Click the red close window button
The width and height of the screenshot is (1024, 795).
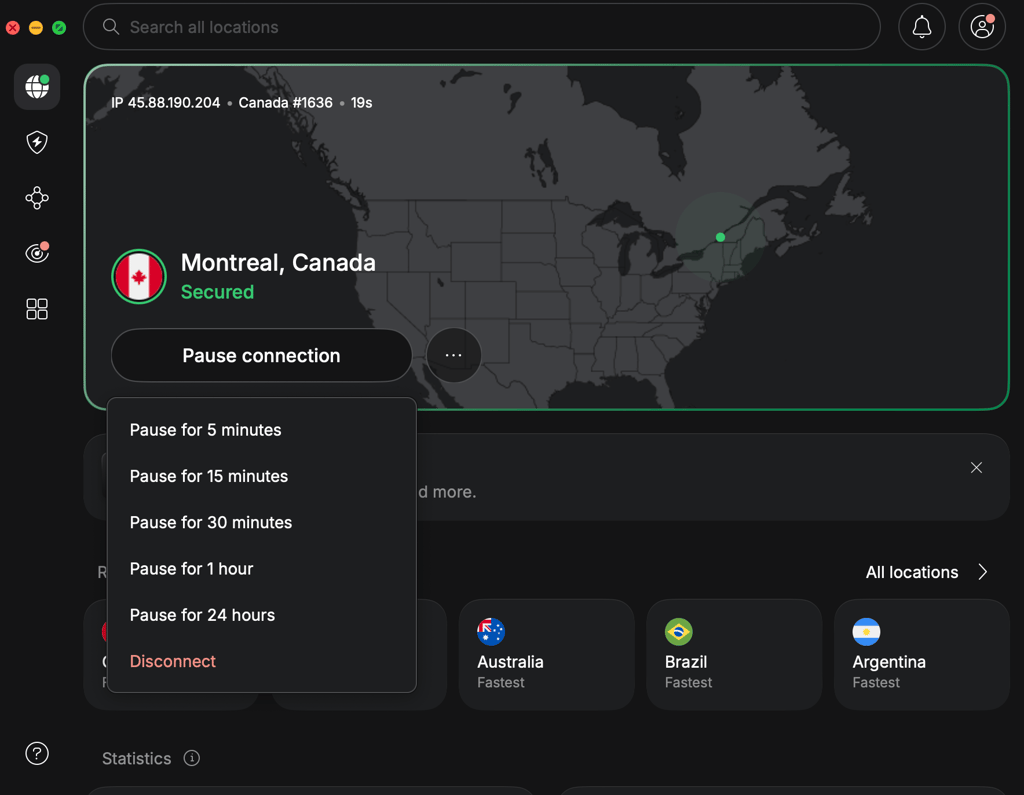[x=13, y=27]
